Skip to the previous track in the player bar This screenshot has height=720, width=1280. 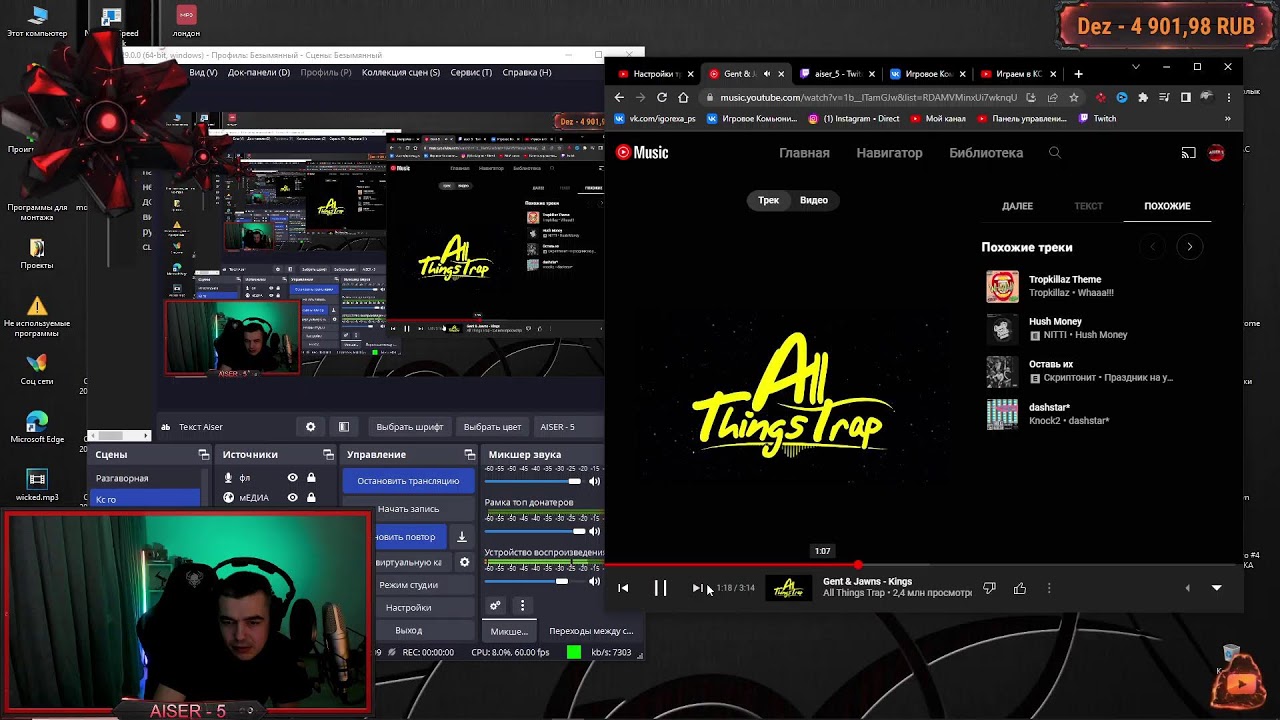(623, 588)
